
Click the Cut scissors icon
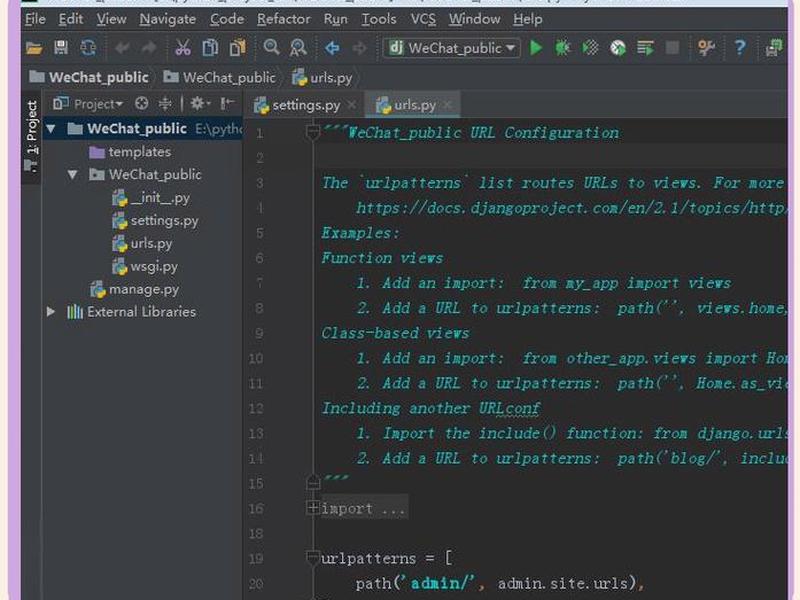click(x=183, y=47)
